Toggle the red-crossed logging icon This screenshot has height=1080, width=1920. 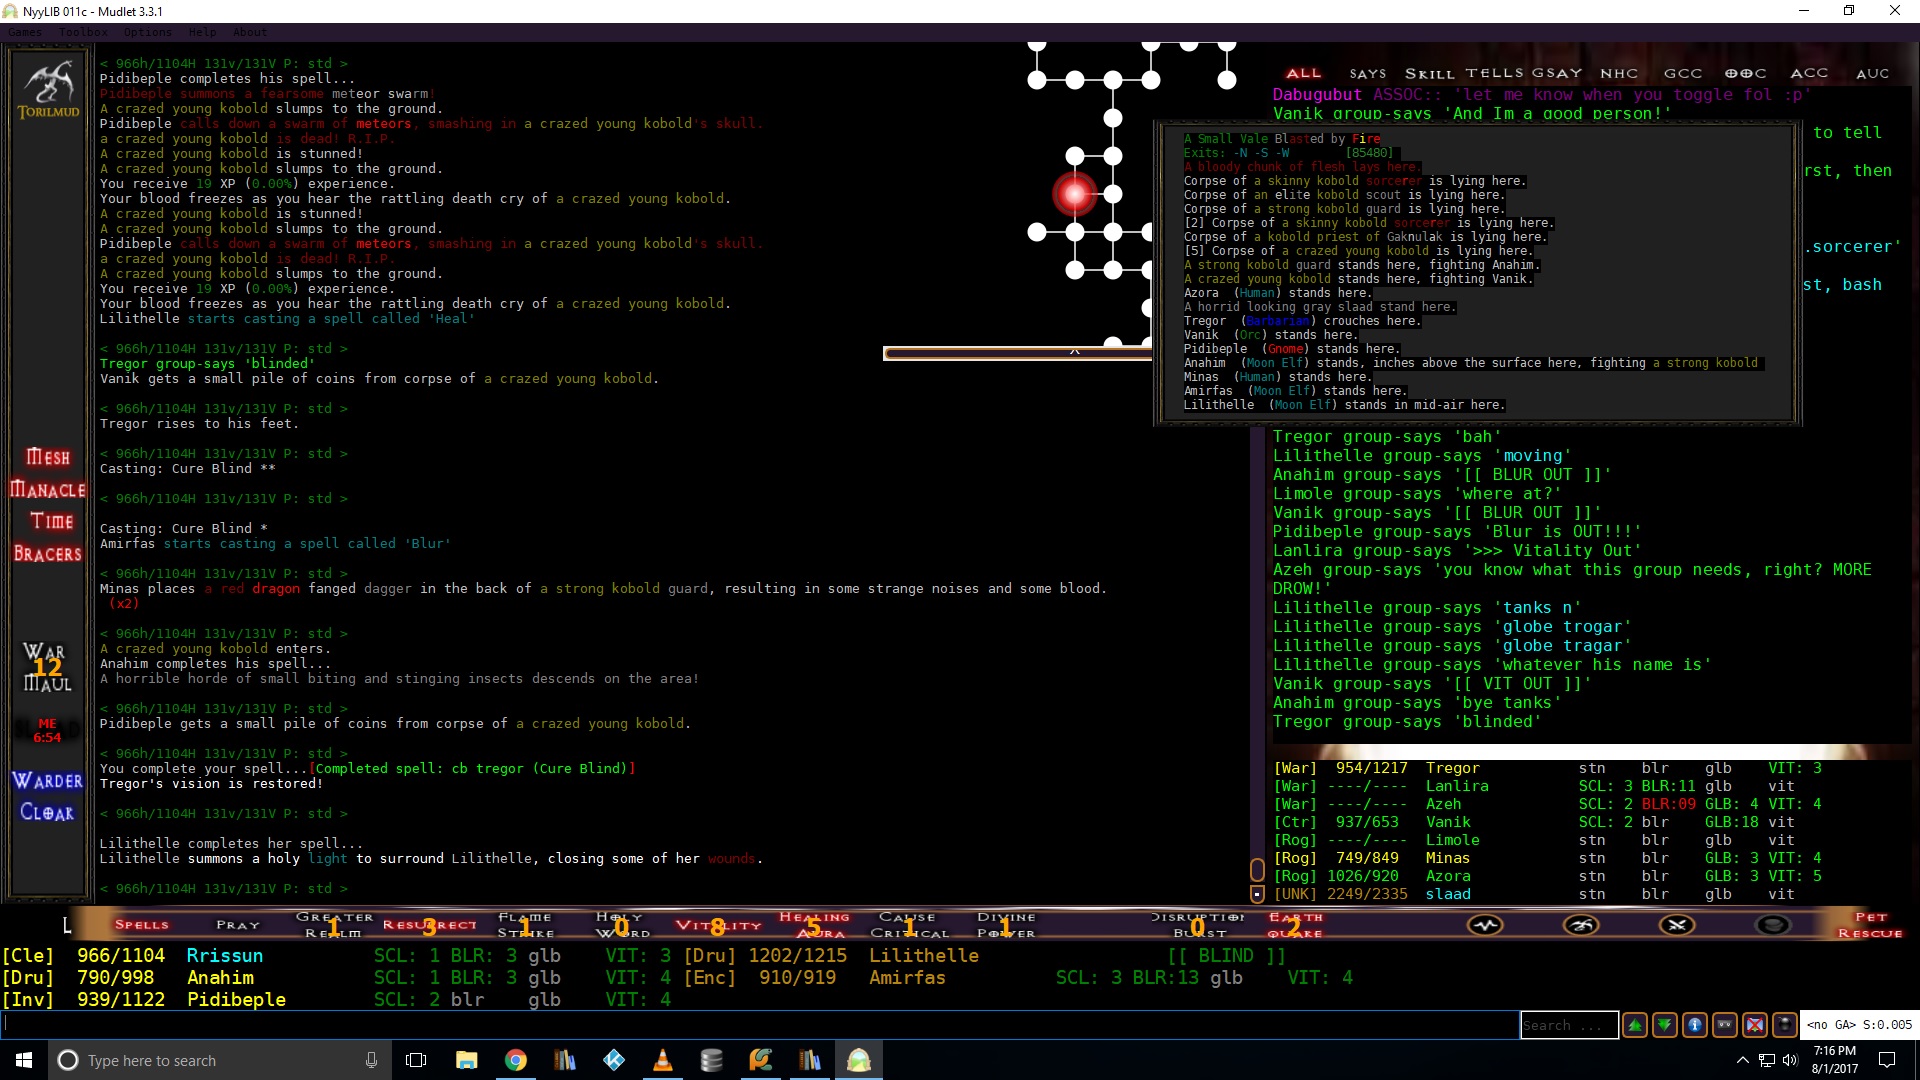pyautogui.click(x=1755, y=1025)
